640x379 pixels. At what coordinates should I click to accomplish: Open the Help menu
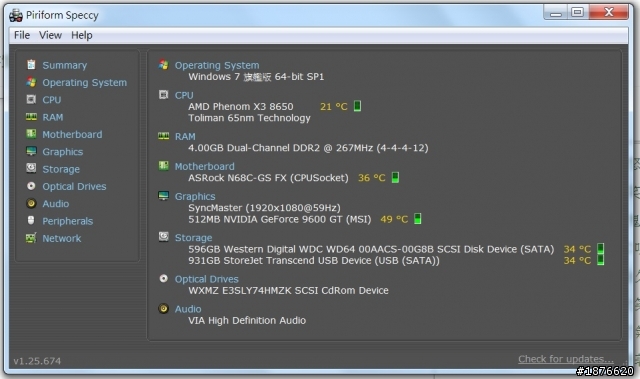pos(82,35)
